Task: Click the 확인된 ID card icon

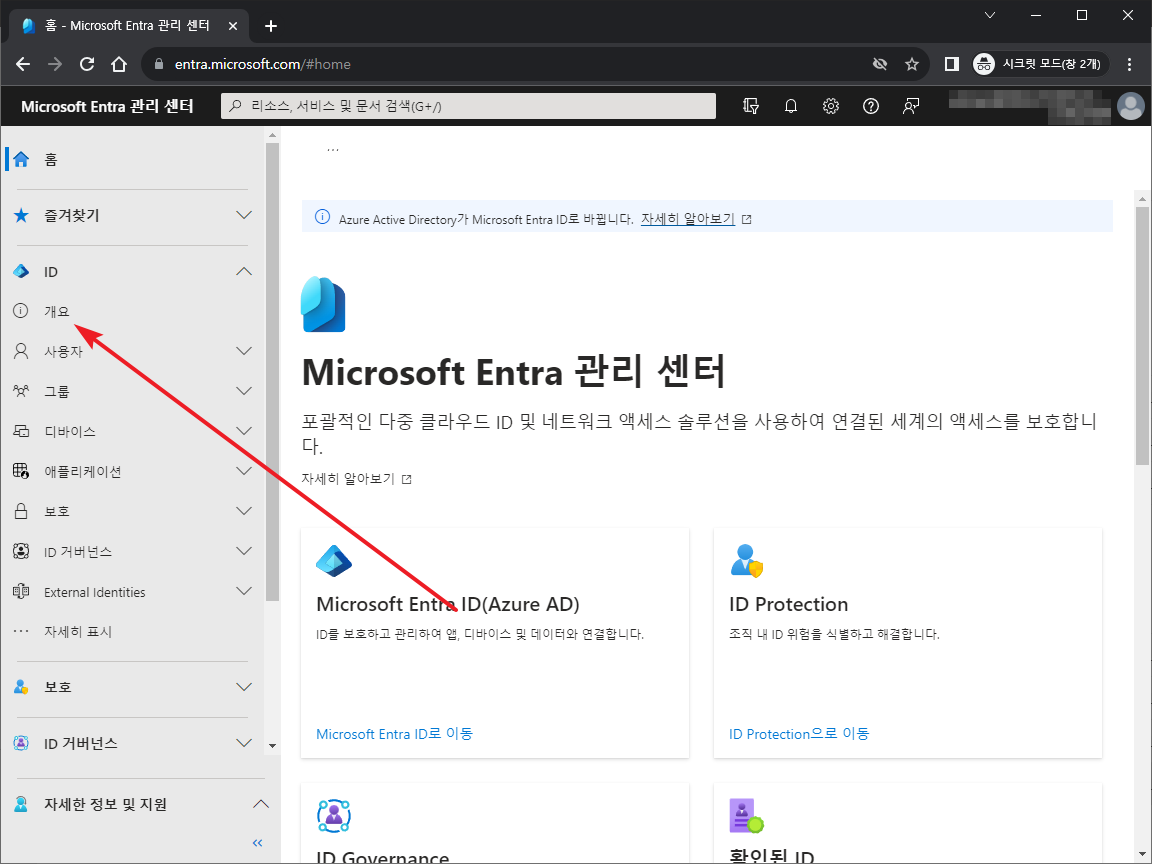Action: (x=746, y=816)
